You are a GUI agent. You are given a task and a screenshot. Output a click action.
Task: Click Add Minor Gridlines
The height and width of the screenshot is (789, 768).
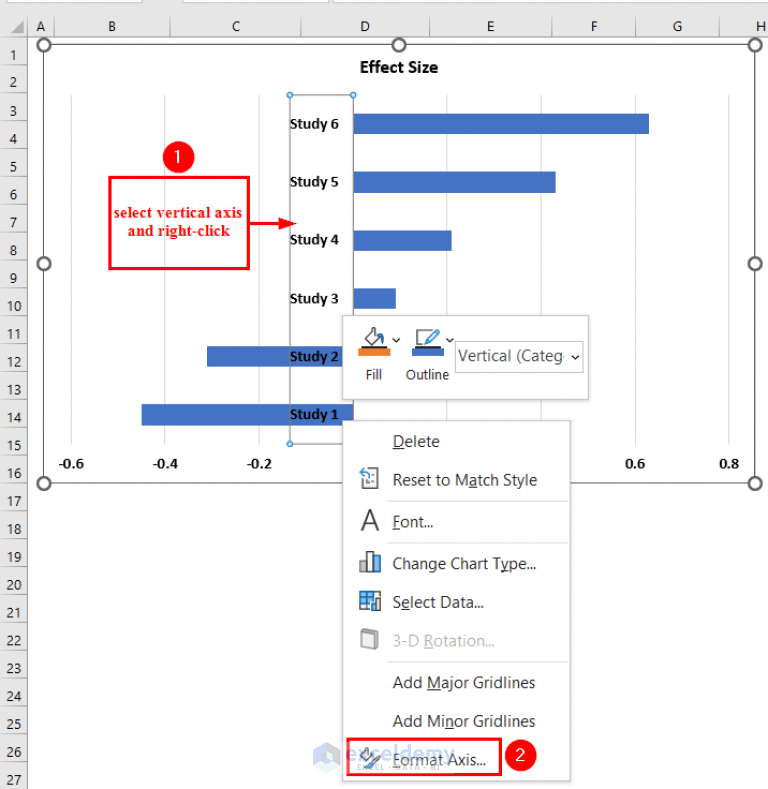click(x=464, y=722)
